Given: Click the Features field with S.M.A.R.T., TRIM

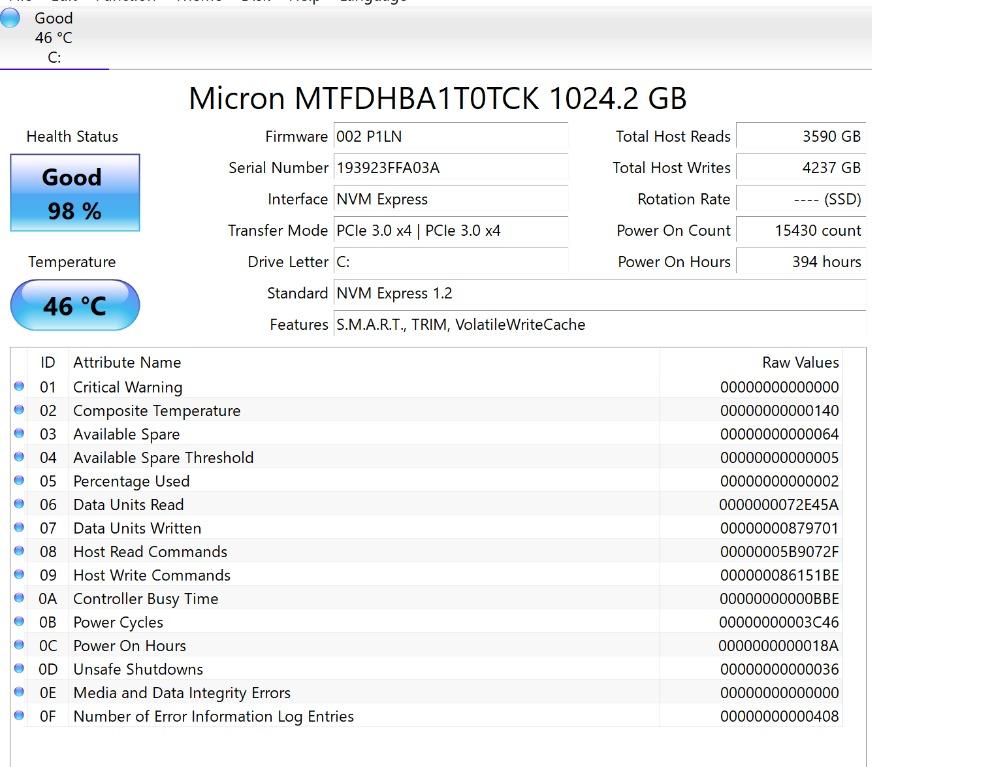Looking at the screenshot, I should [x=599, y=324].
